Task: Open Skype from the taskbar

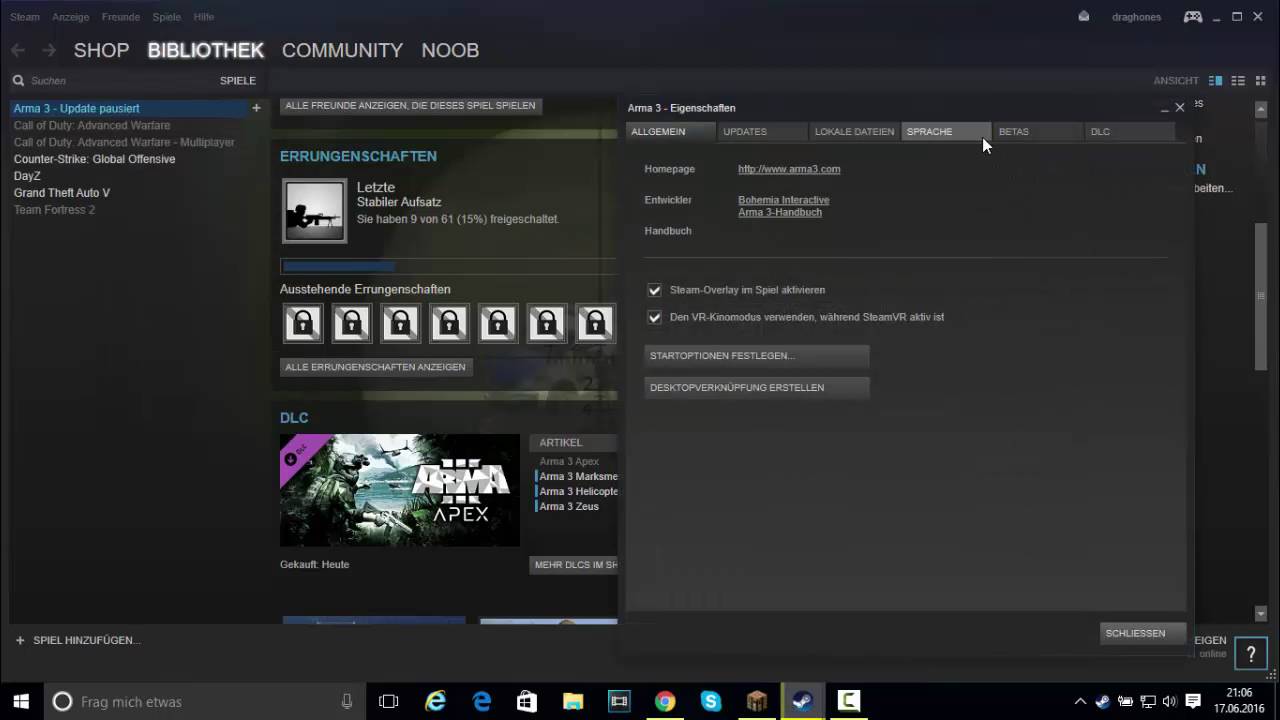Action: 711,702
